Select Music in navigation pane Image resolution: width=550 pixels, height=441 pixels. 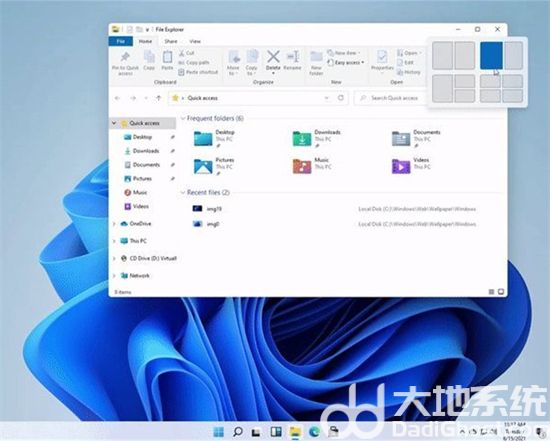(x=140, y=192)
